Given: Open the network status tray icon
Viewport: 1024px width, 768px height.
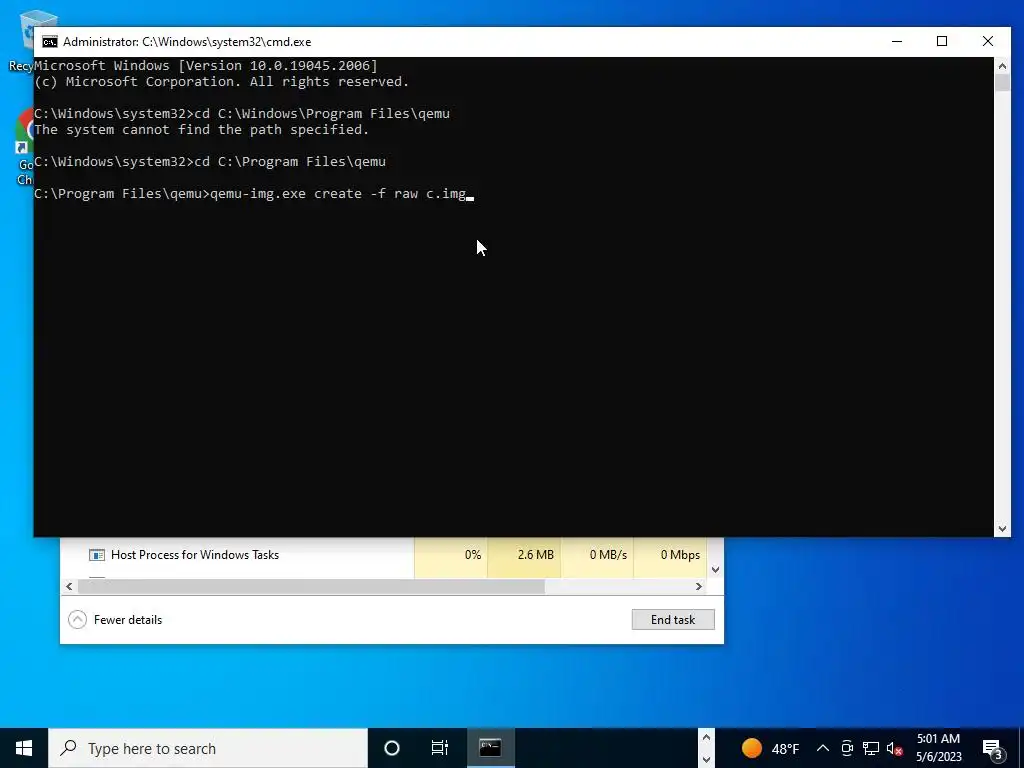Looking at the screenshot, I should pyautogui.click(x=871, y=748).
